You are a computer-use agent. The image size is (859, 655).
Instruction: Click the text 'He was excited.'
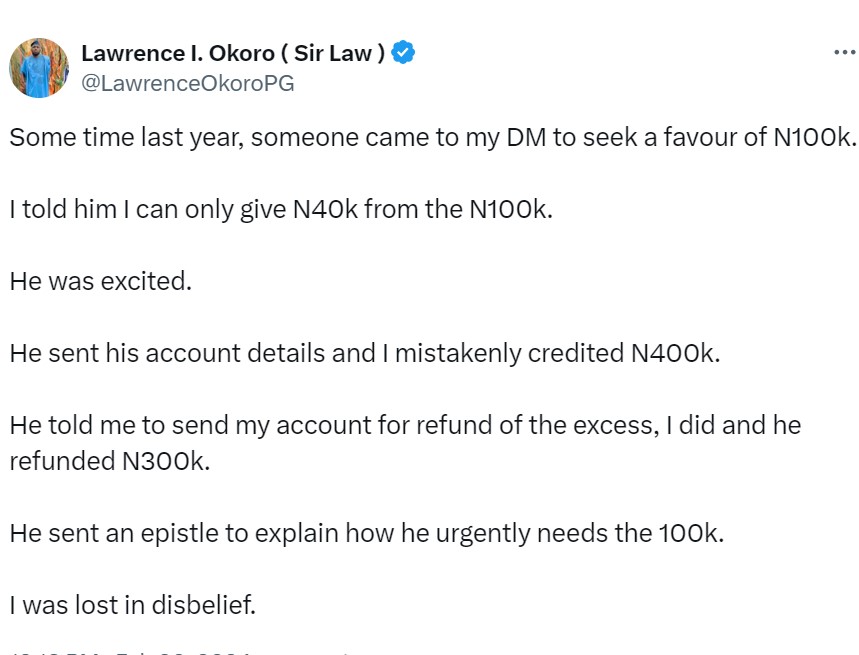100,281
